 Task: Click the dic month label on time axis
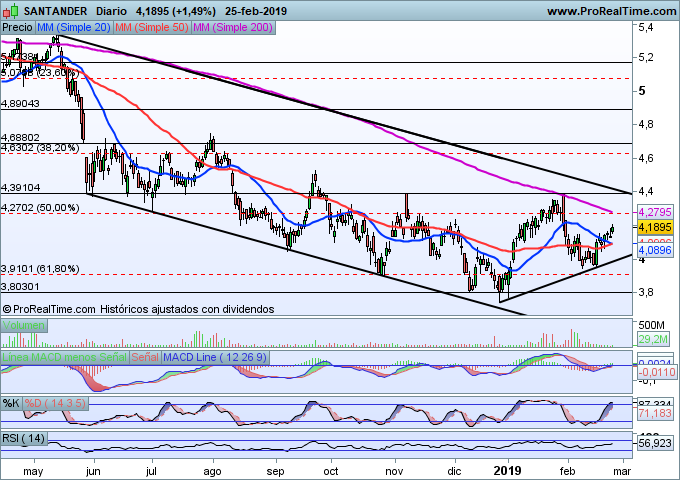click(x=454, y=471)
